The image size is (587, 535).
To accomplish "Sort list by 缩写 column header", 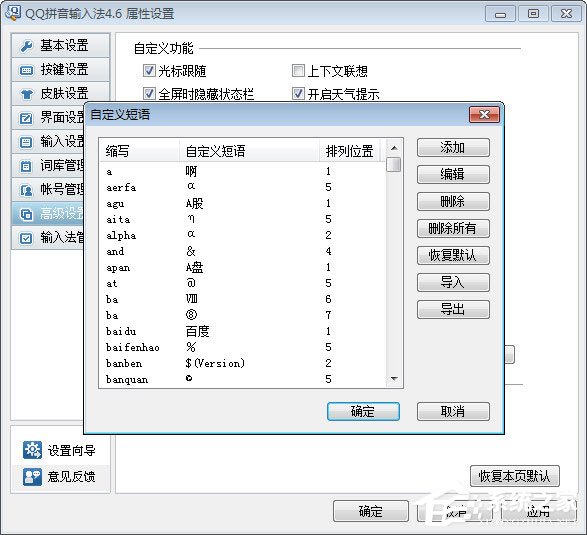I will pyautogui.click(x=139, y=151).
